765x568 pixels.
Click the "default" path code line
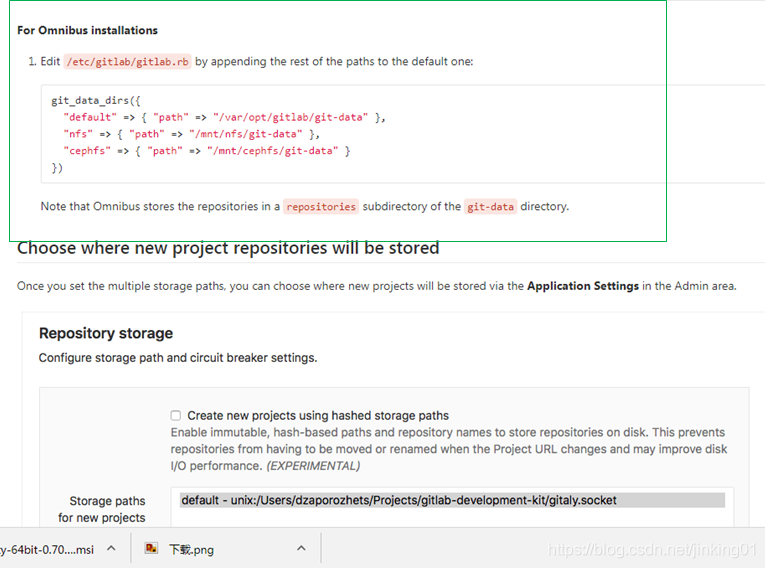click(x=224, y=117)
